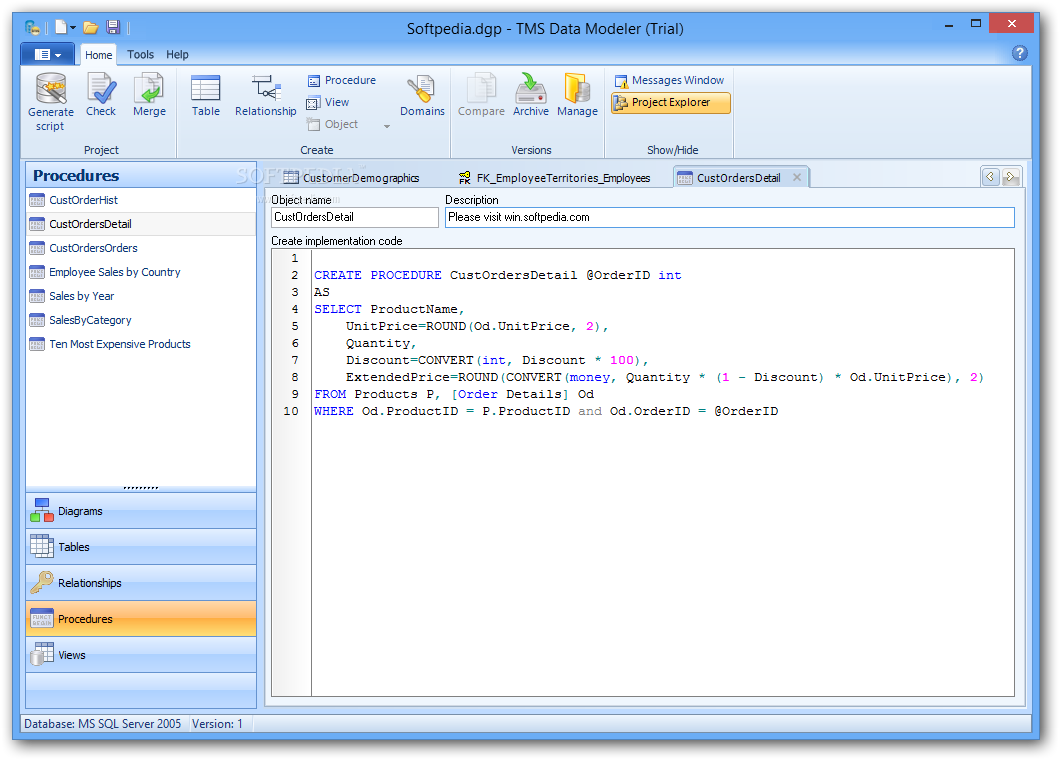Click the Open folder icon in title bar
1060x760 pixels.
[91, 28]
